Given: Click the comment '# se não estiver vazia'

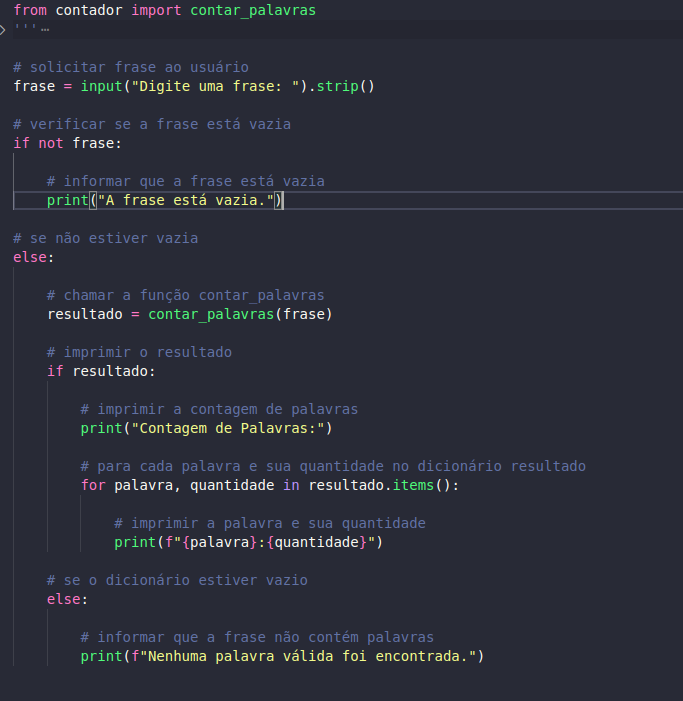Looking at the screenshot, I should 105,238.
